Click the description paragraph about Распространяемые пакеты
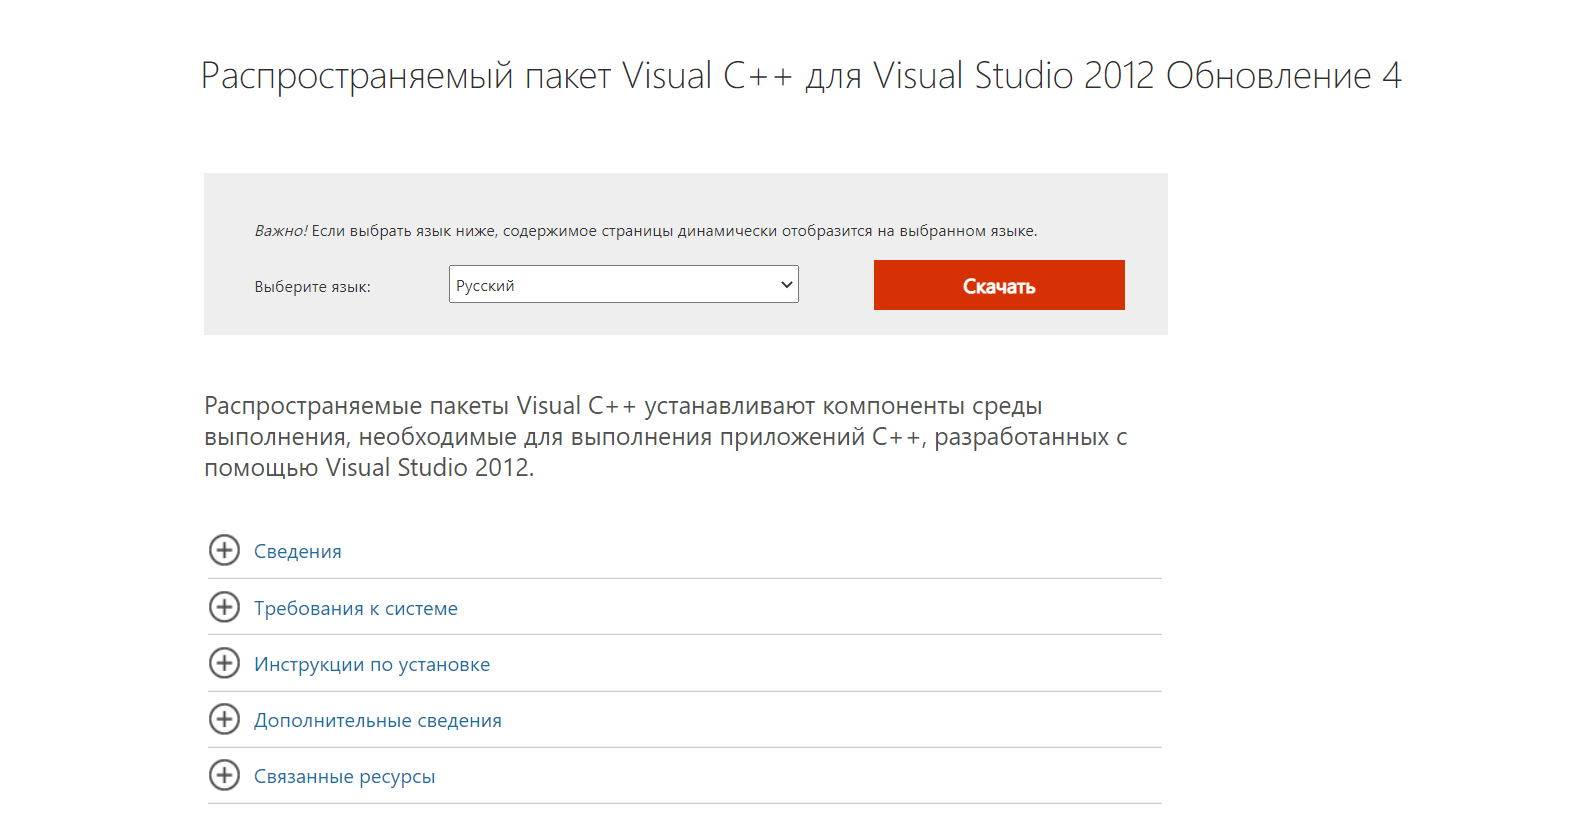 click(x=665, y=437)
